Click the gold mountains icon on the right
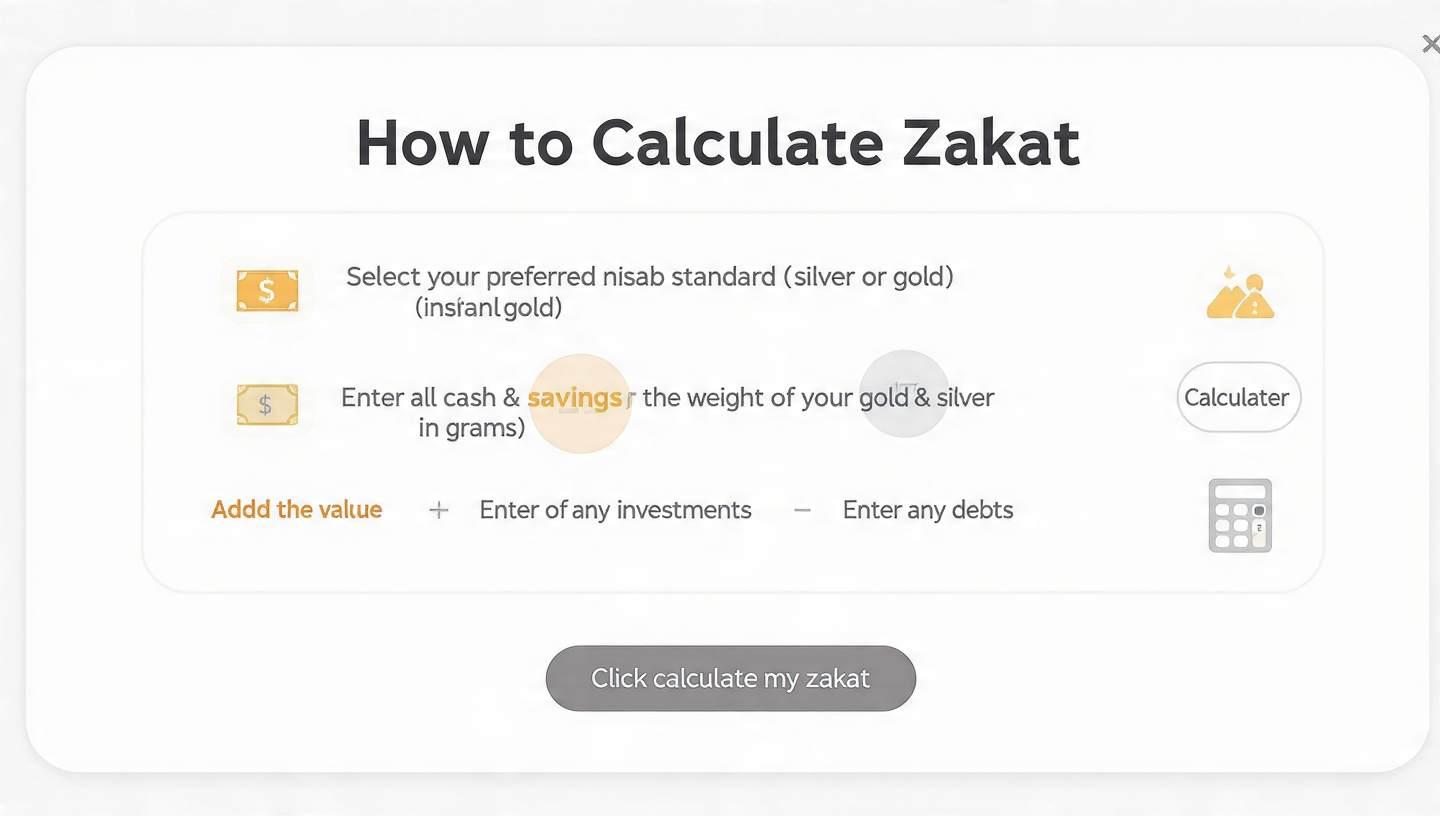This screenshot has width=1440, height=816. [1239, 291]
